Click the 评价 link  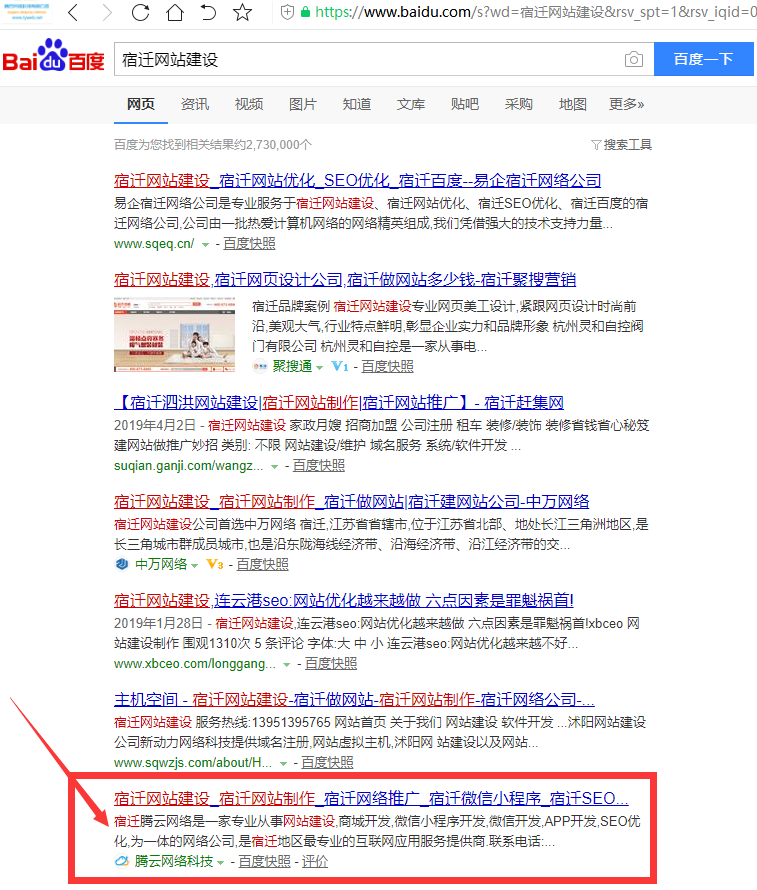[x=315, y=861]
